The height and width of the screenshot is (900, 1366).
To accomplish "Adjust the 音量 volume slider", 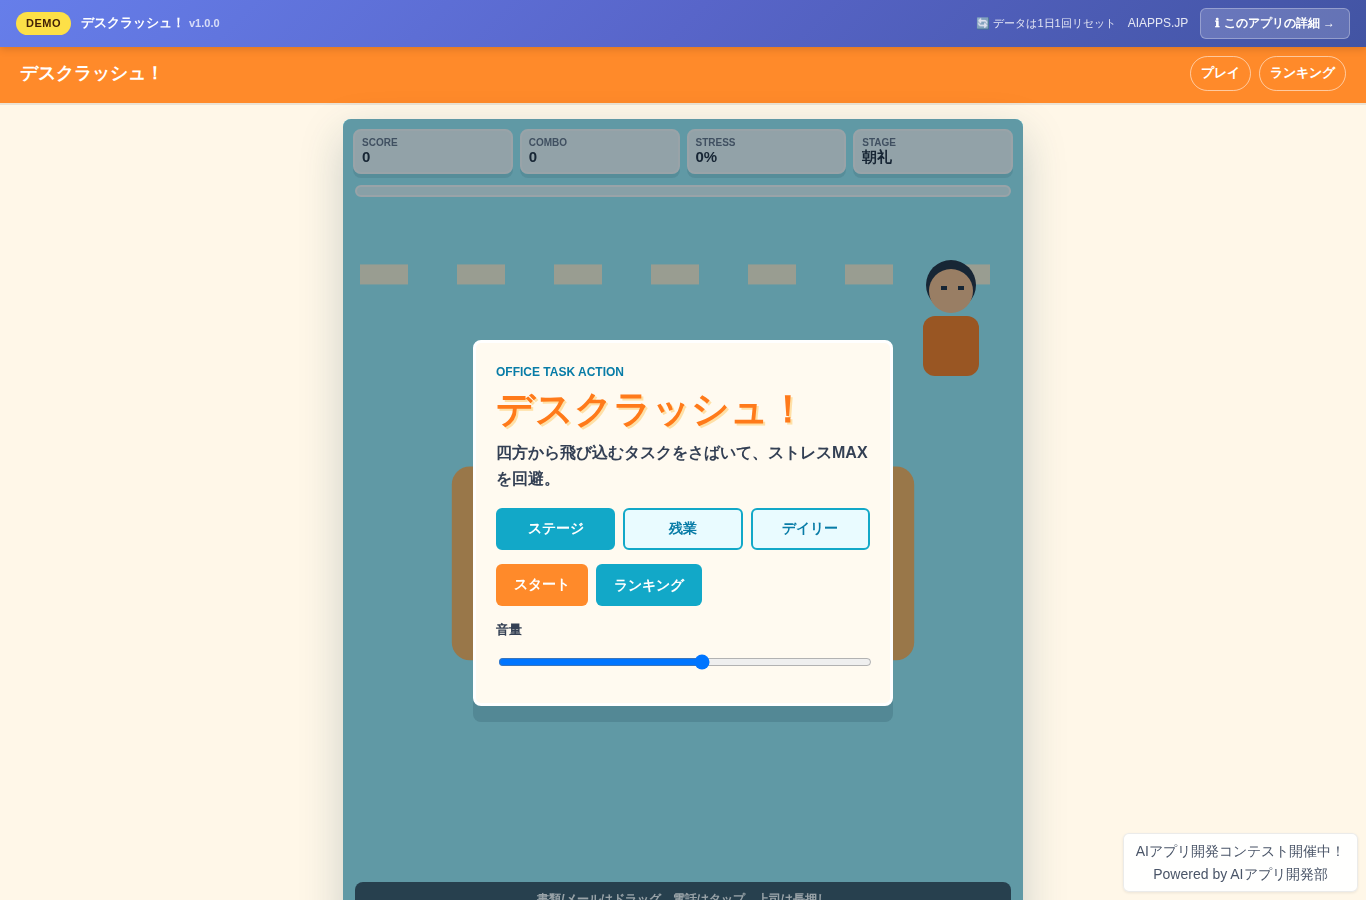I will pyautogui.click(x=684, y=662).
